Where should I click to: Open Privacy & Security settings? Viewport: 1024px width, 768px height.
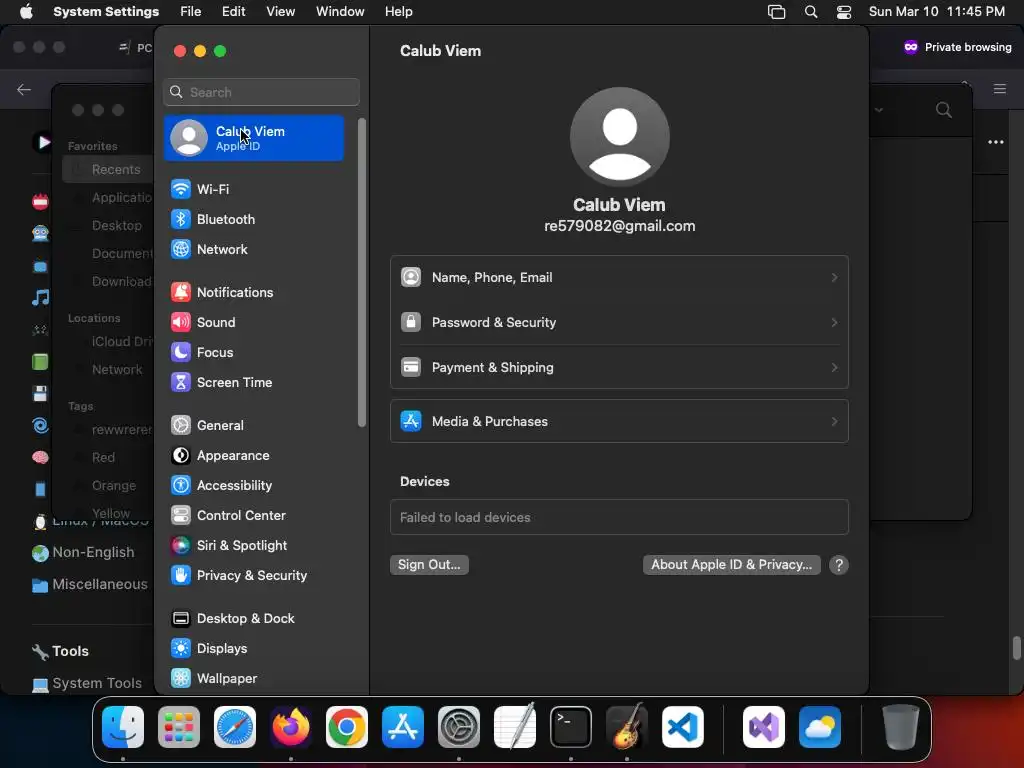[x=254, y=576]
